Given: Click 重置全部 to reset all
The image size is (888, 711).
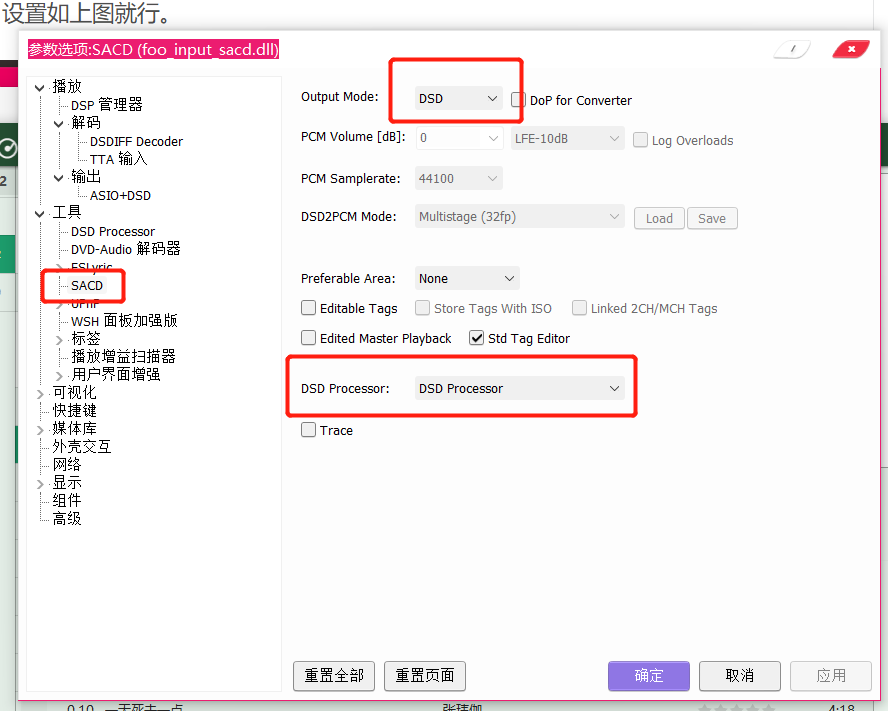Looking at the screenshot, I should 333,676.
